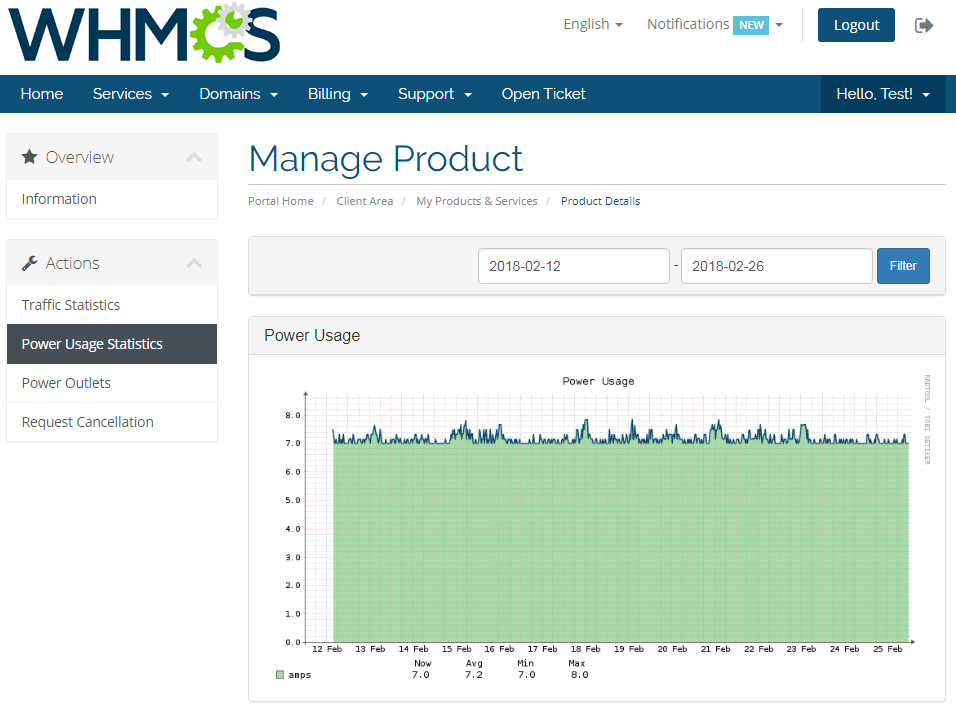
Task: Open the Services menu
Action: click(130, 94)
